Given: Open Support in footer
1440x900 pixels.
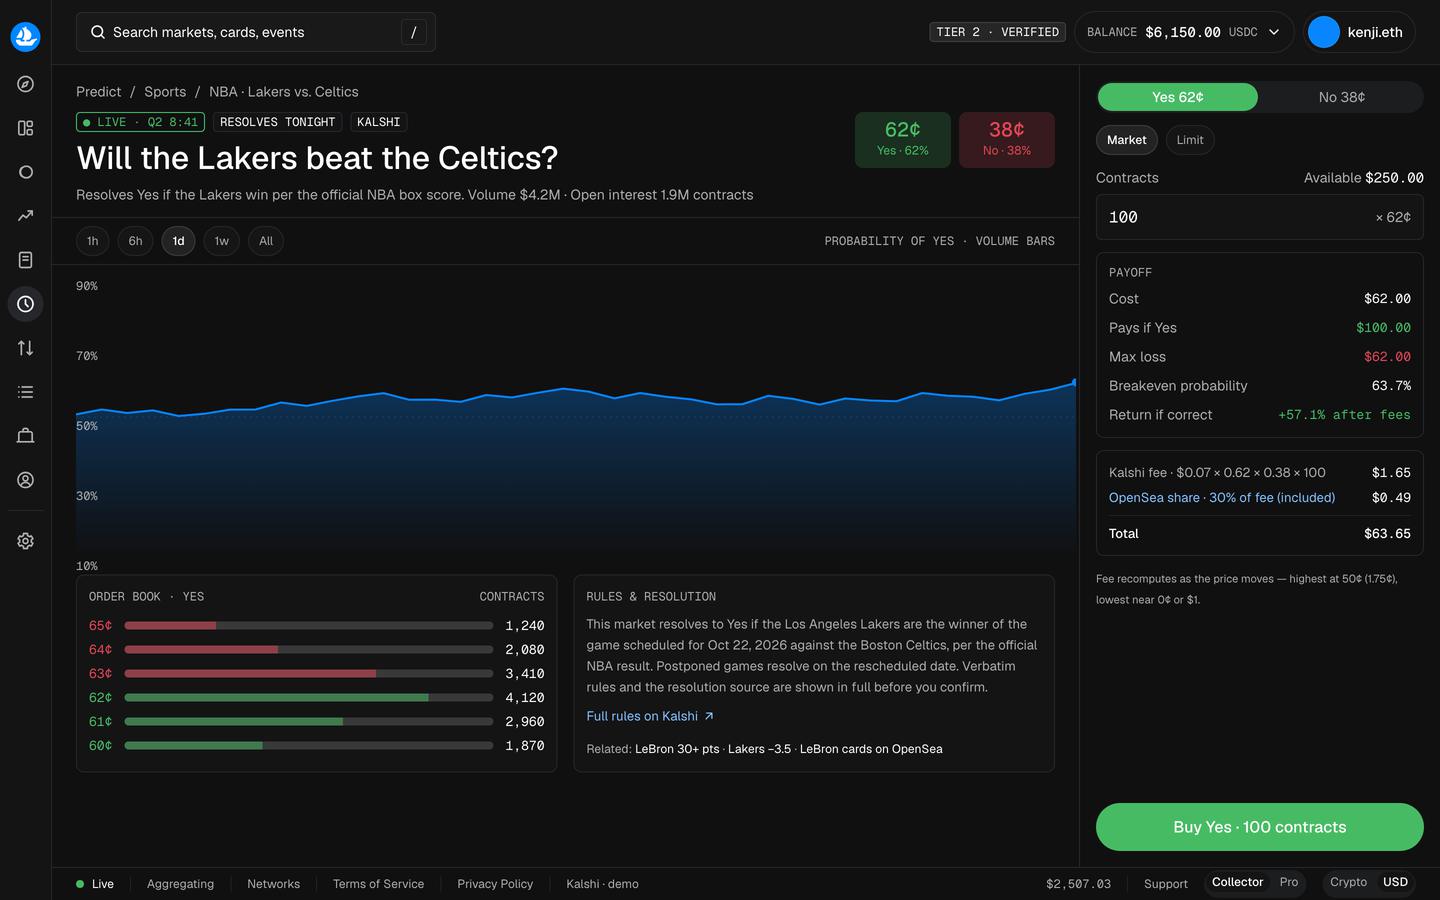Looking at the screenshot, I should (1166, 884).
